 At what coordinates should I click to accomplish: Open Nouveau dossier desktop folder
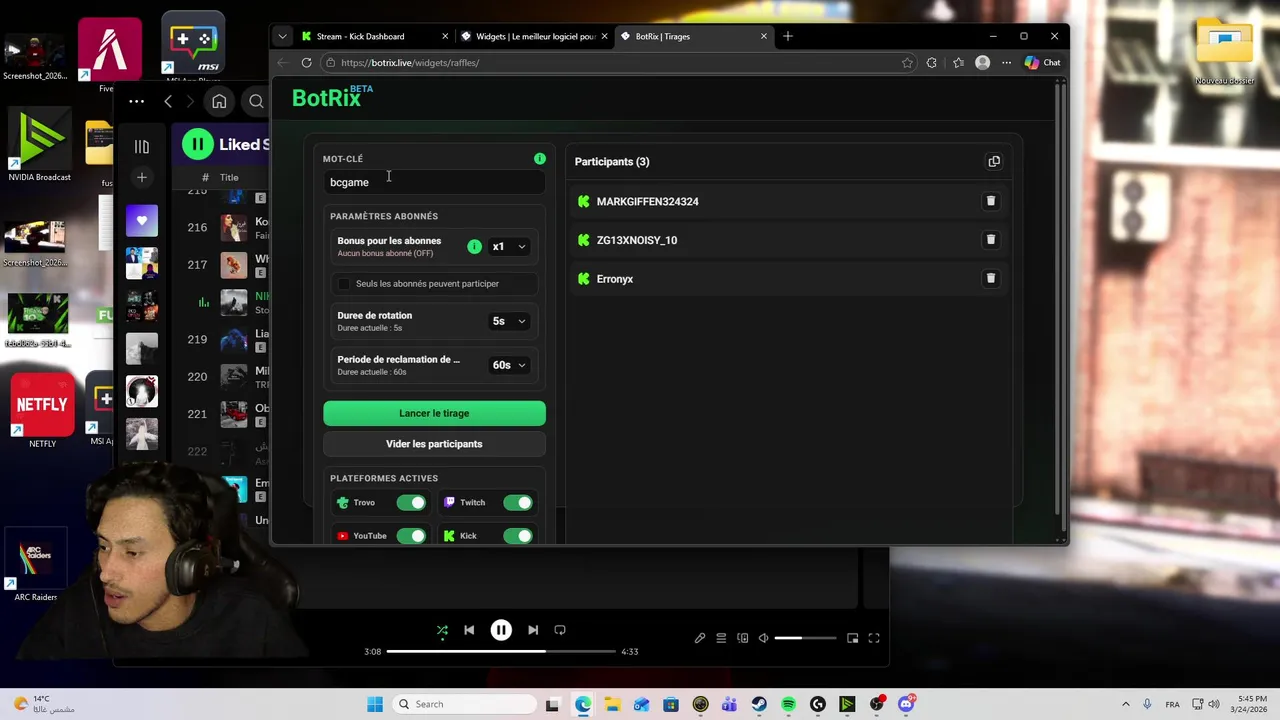[1224, 50]
